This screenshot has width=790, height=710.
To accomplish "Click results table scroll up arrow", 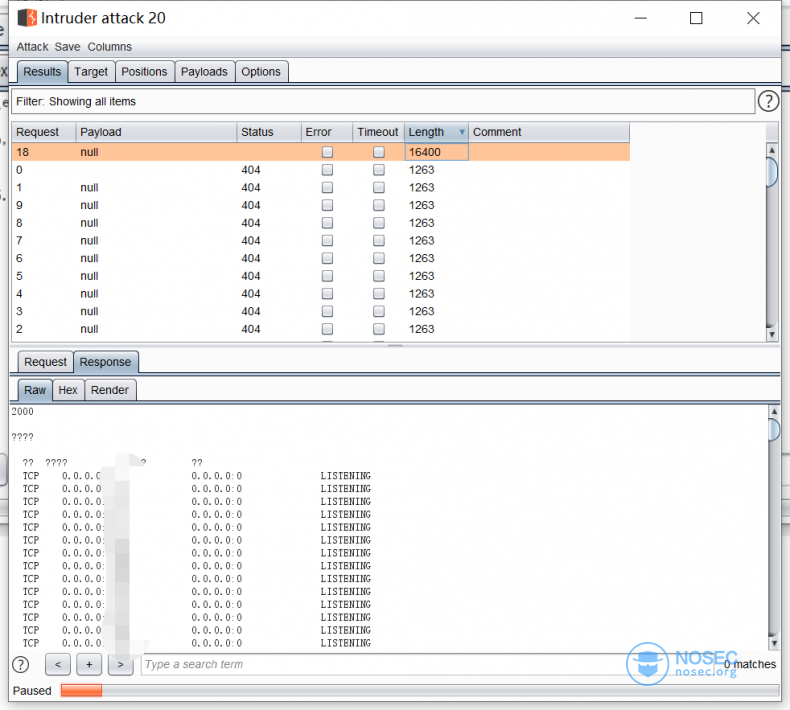I will tap(771, 149).
